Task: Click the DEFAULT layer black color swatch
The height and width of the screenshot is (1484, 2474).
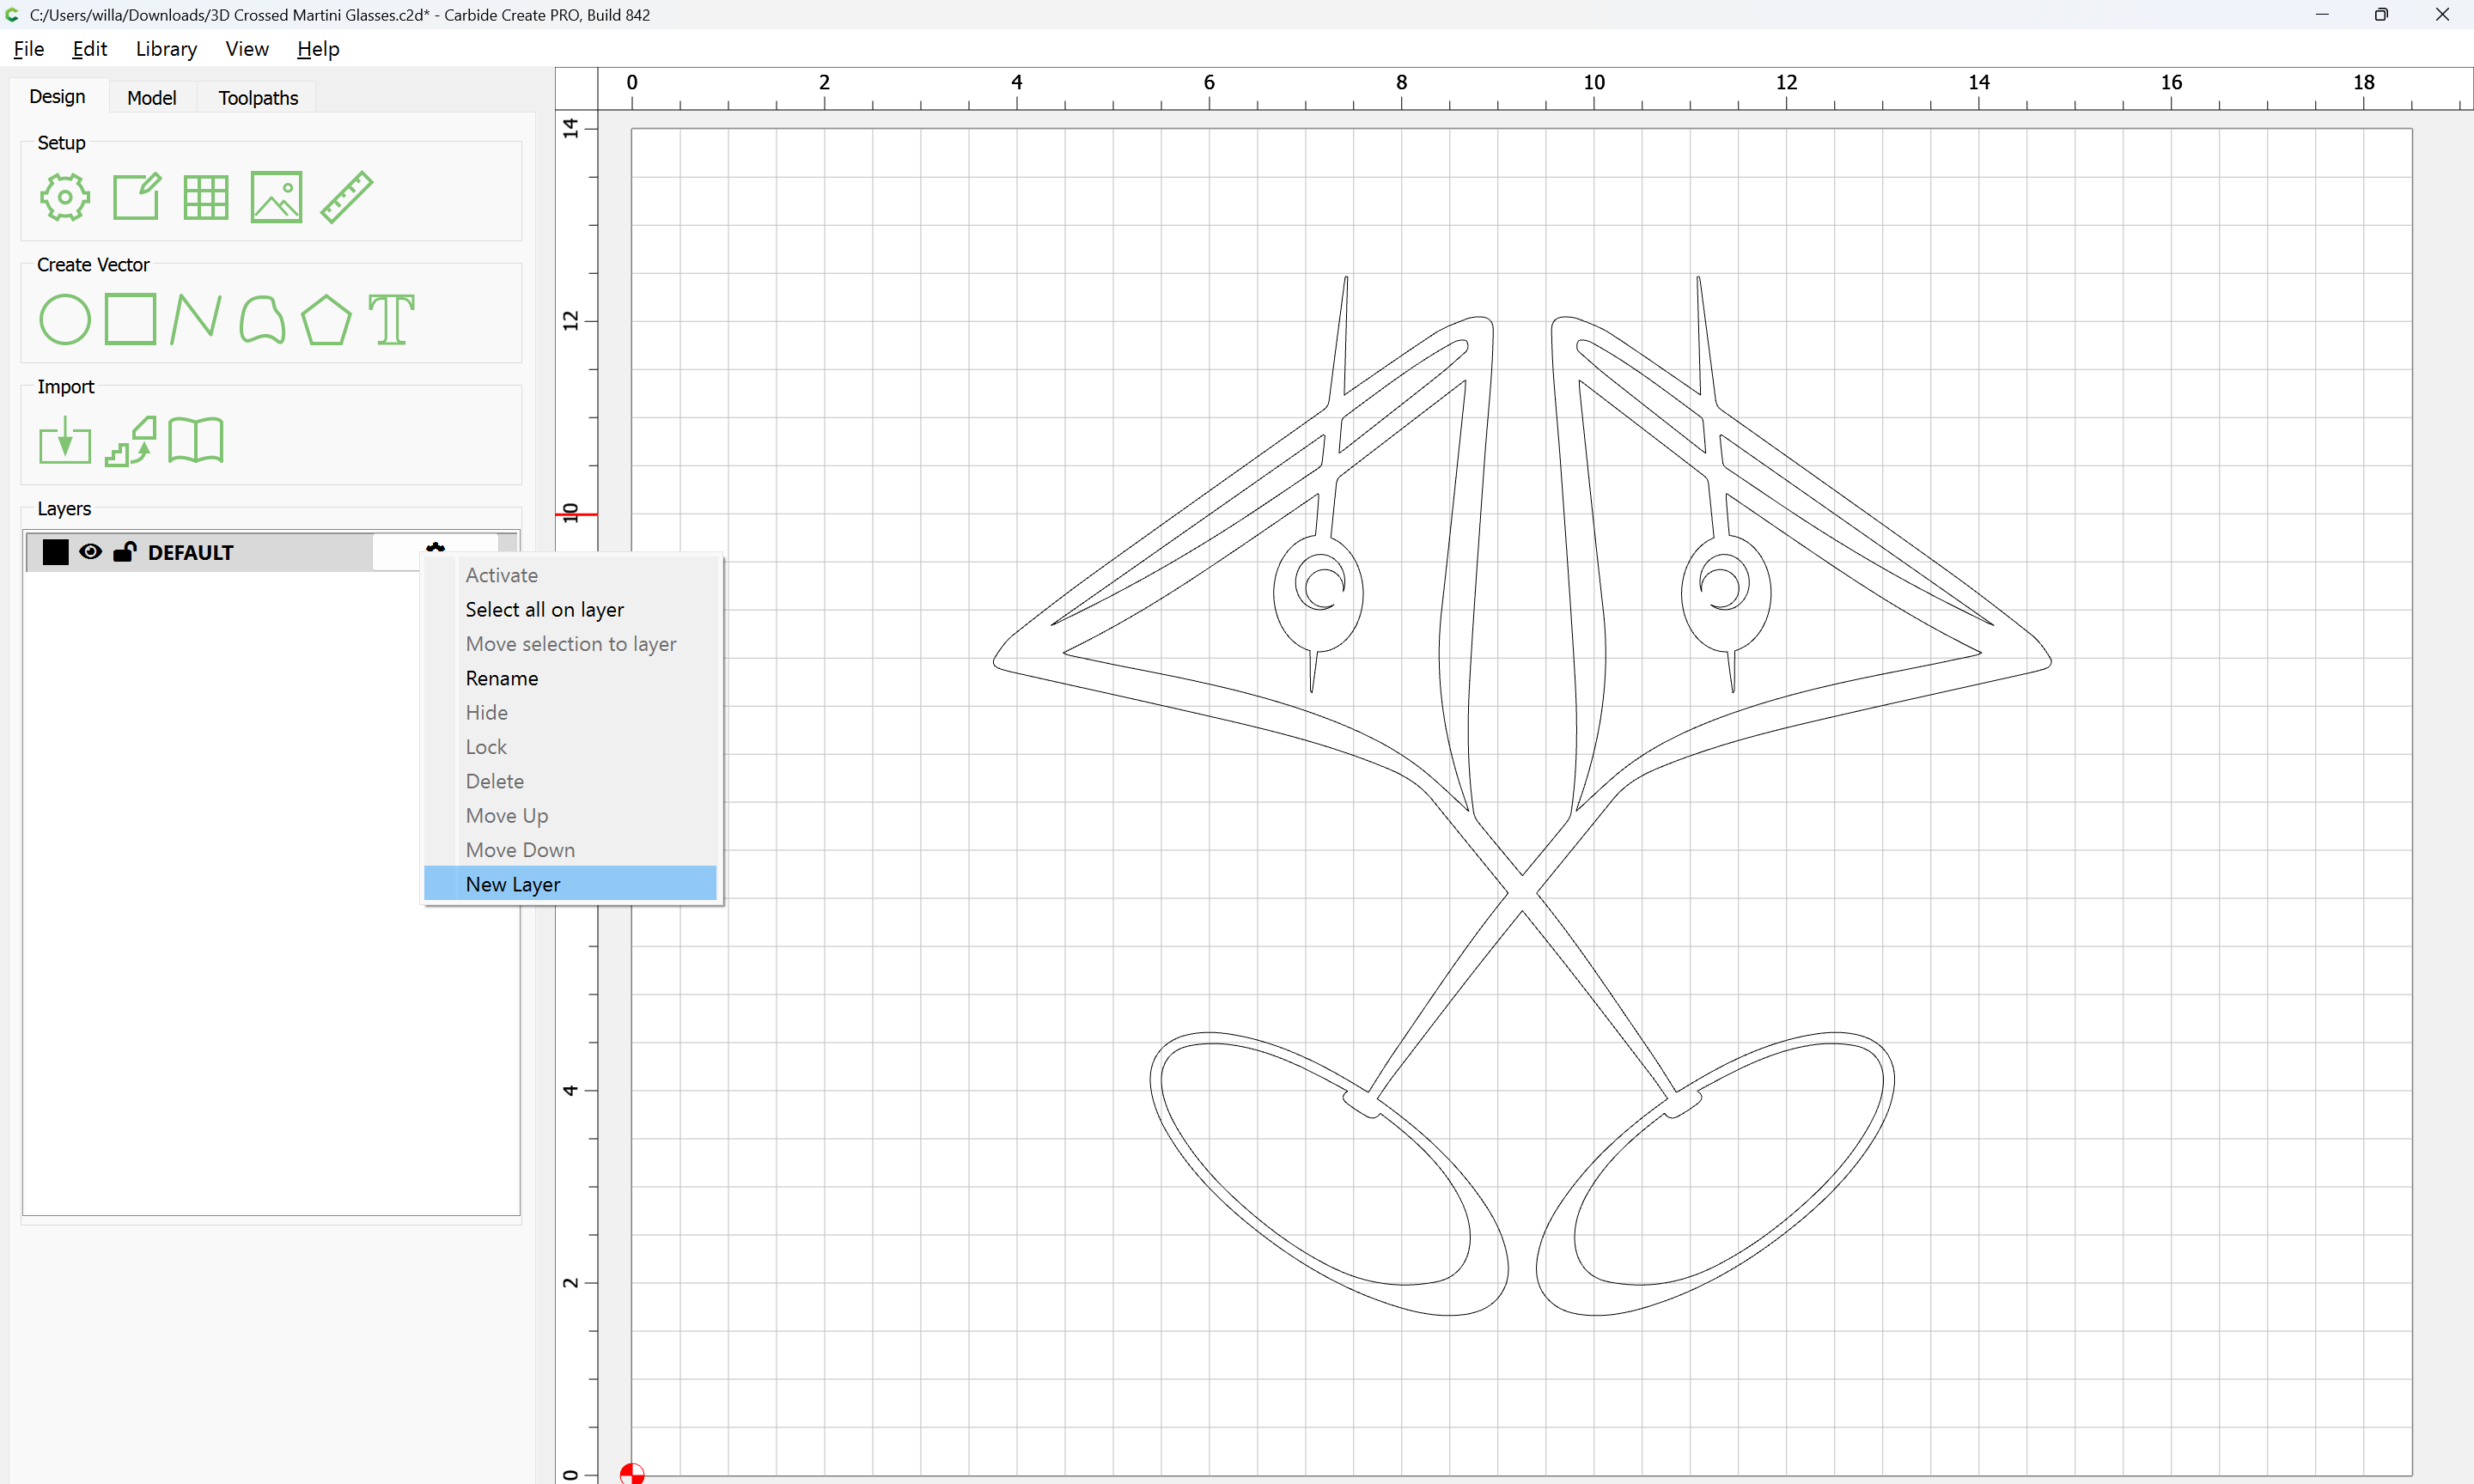Action: click(x=56, y=552)
